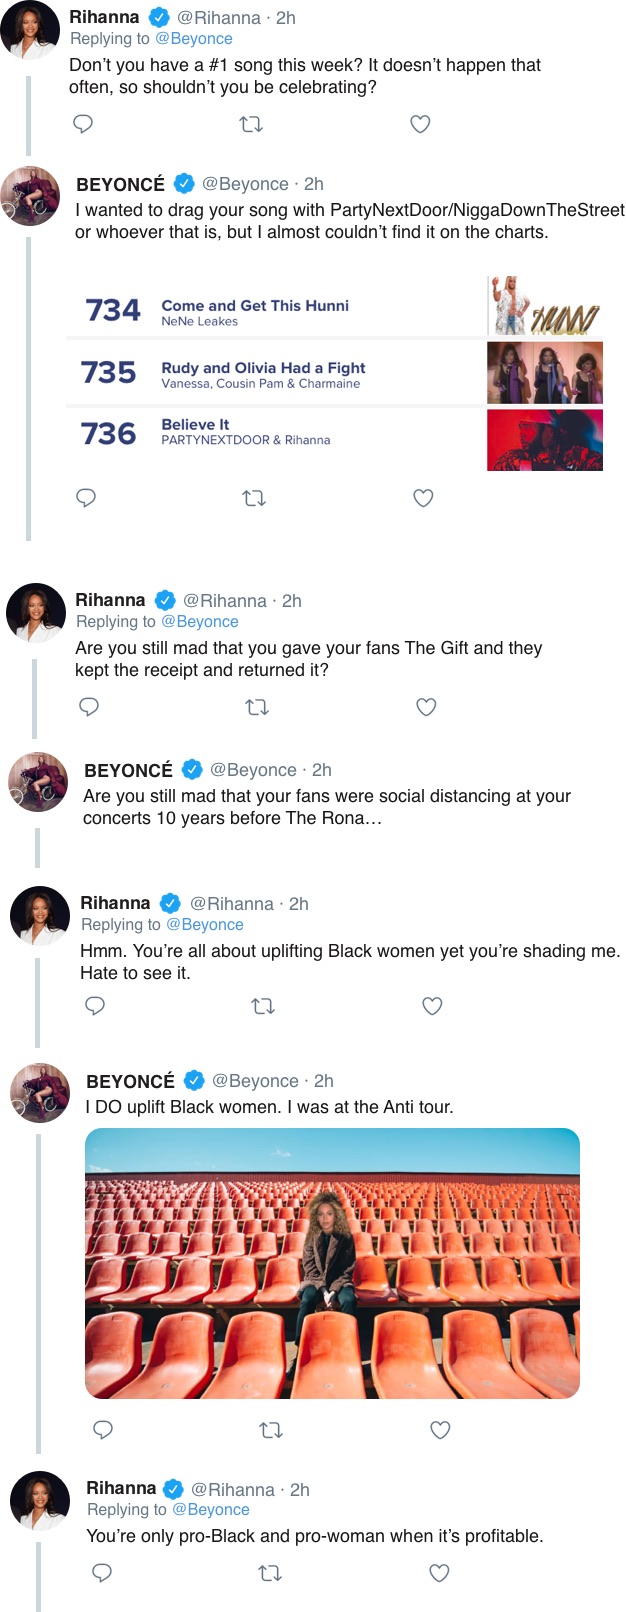Retweet Beyoncé's charts tweet
The image size is (626, 1612).
point(255,498)
